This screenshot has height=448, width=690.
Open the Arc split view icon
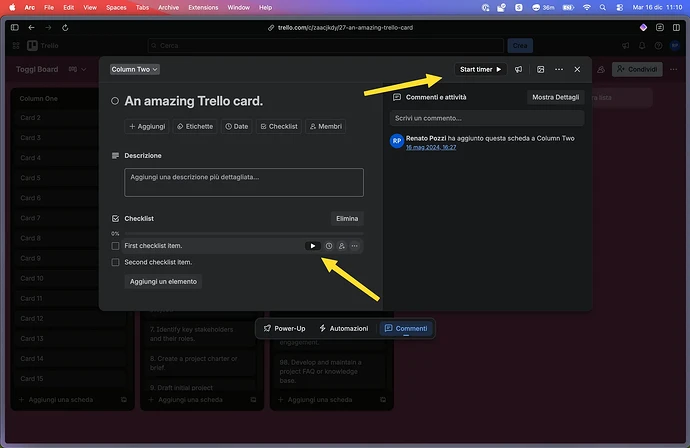pyautogui.click(x=676, y=28)
